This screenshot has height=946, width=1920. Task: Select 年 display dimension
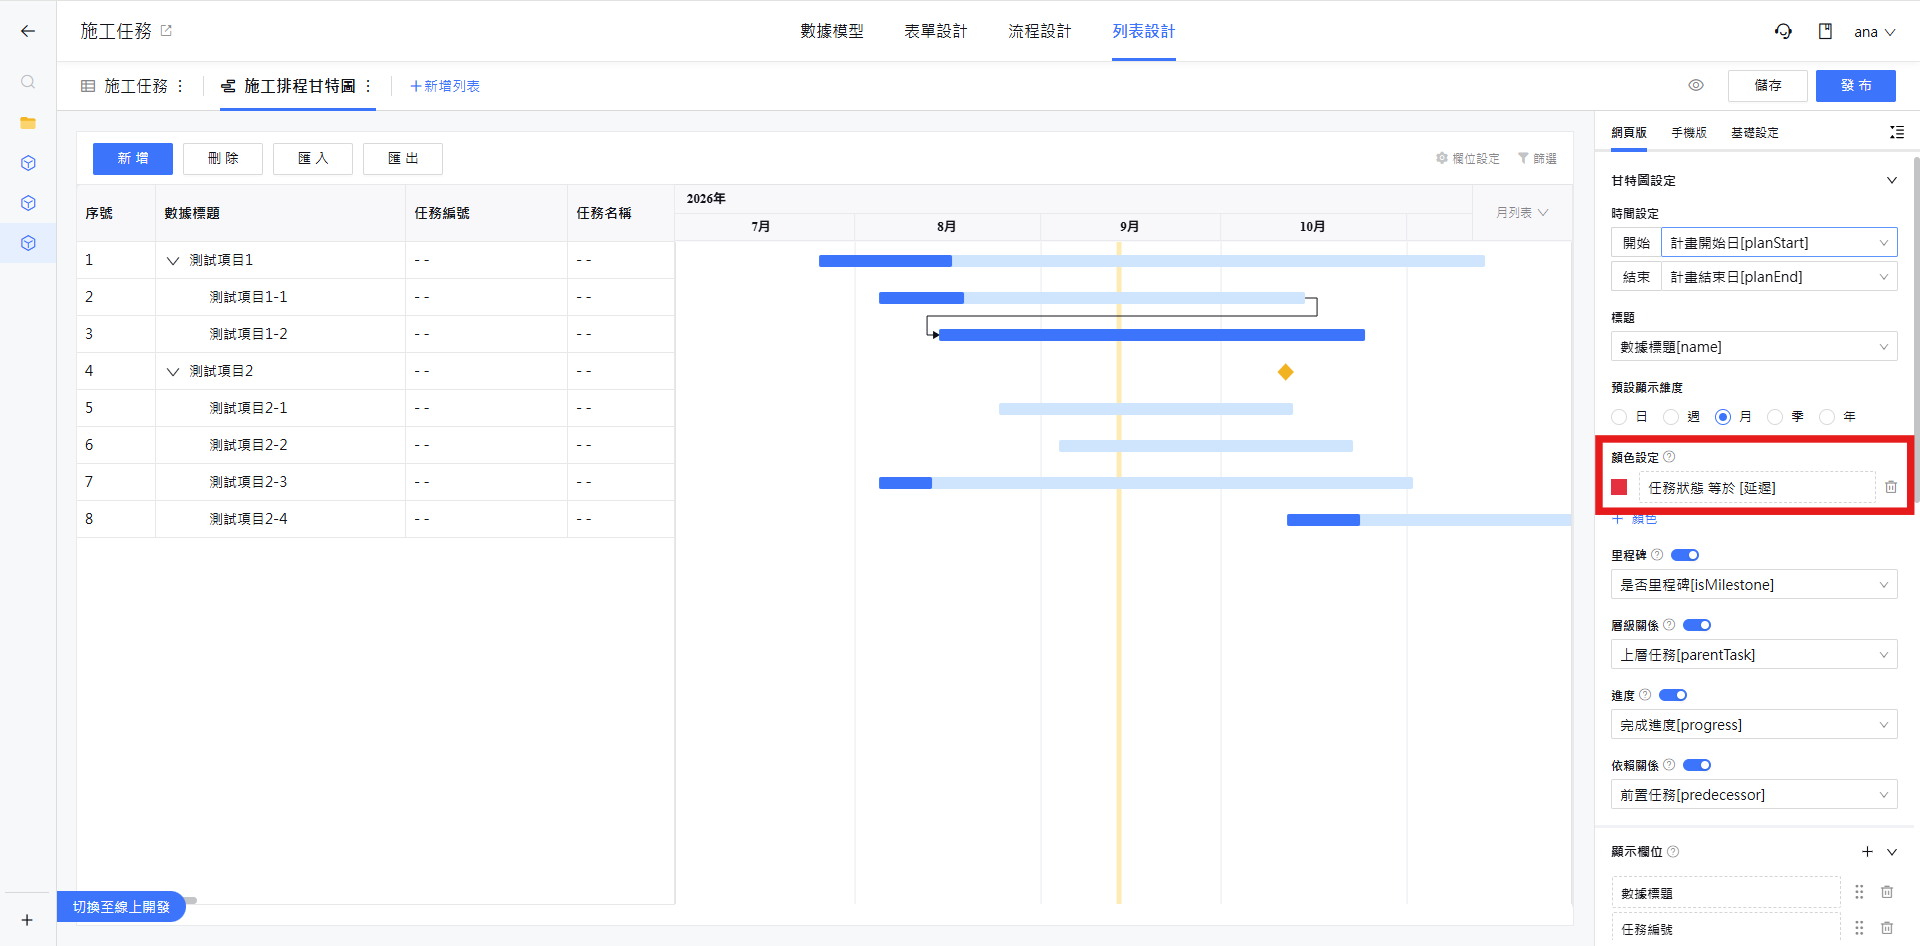coord(1827,417)
